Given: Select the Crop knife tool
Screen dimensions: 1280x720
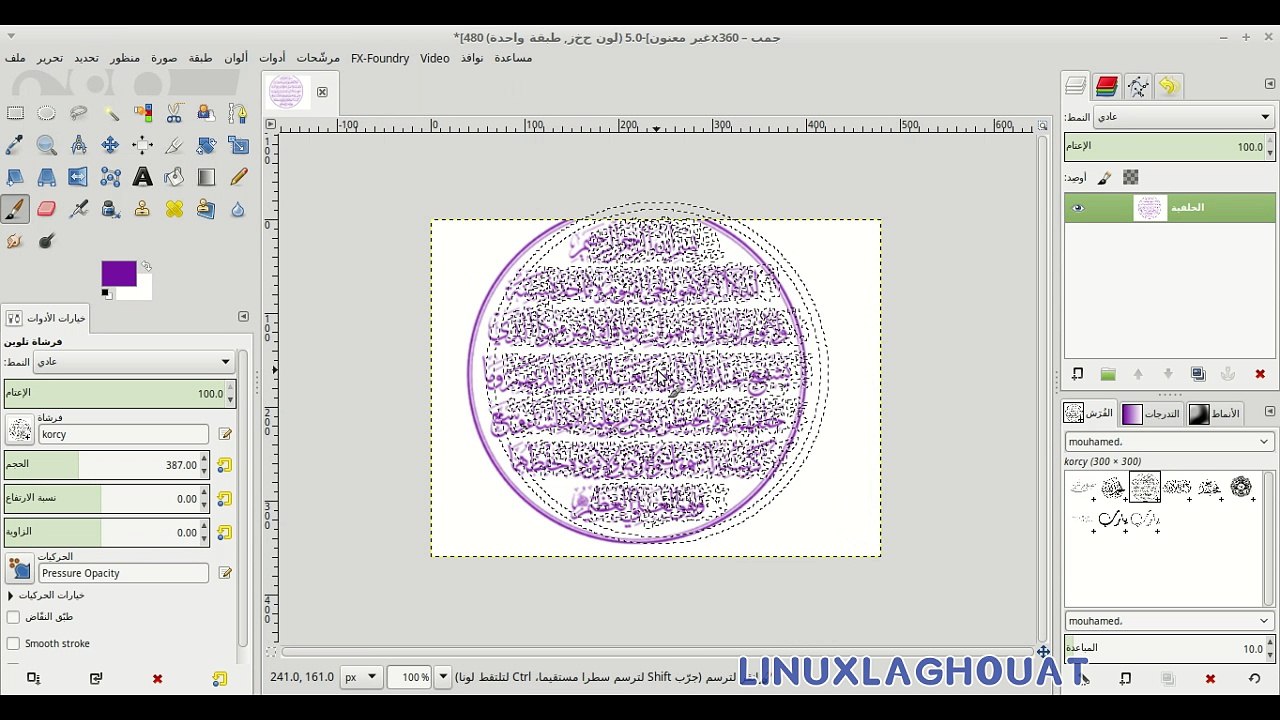Looking at the screenshot, I should (175, 145).
